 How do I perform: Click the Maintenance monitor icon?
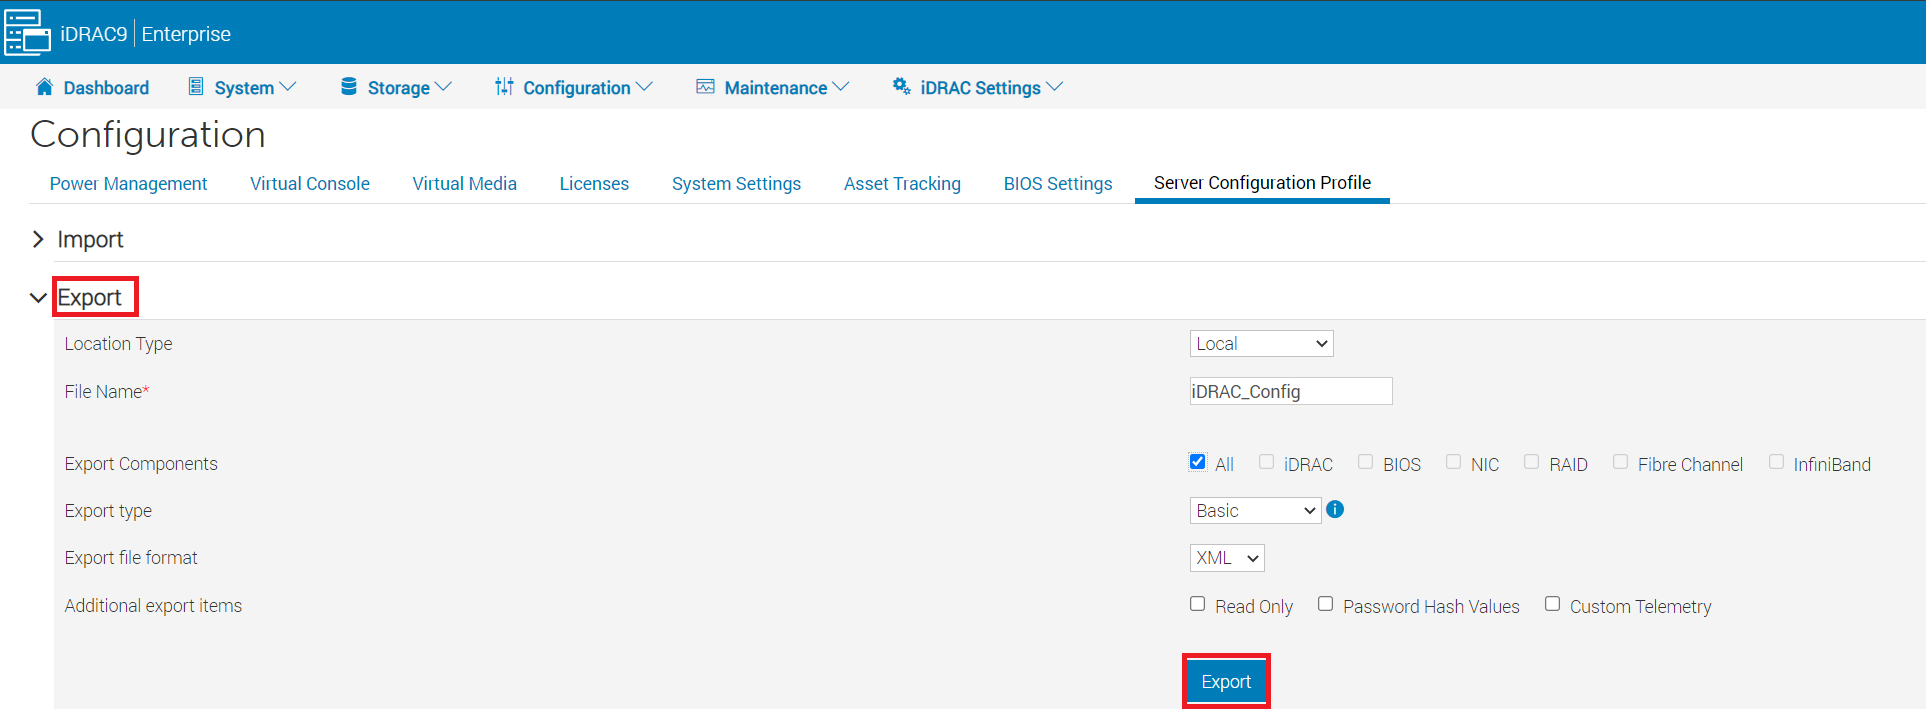(705, 87)
